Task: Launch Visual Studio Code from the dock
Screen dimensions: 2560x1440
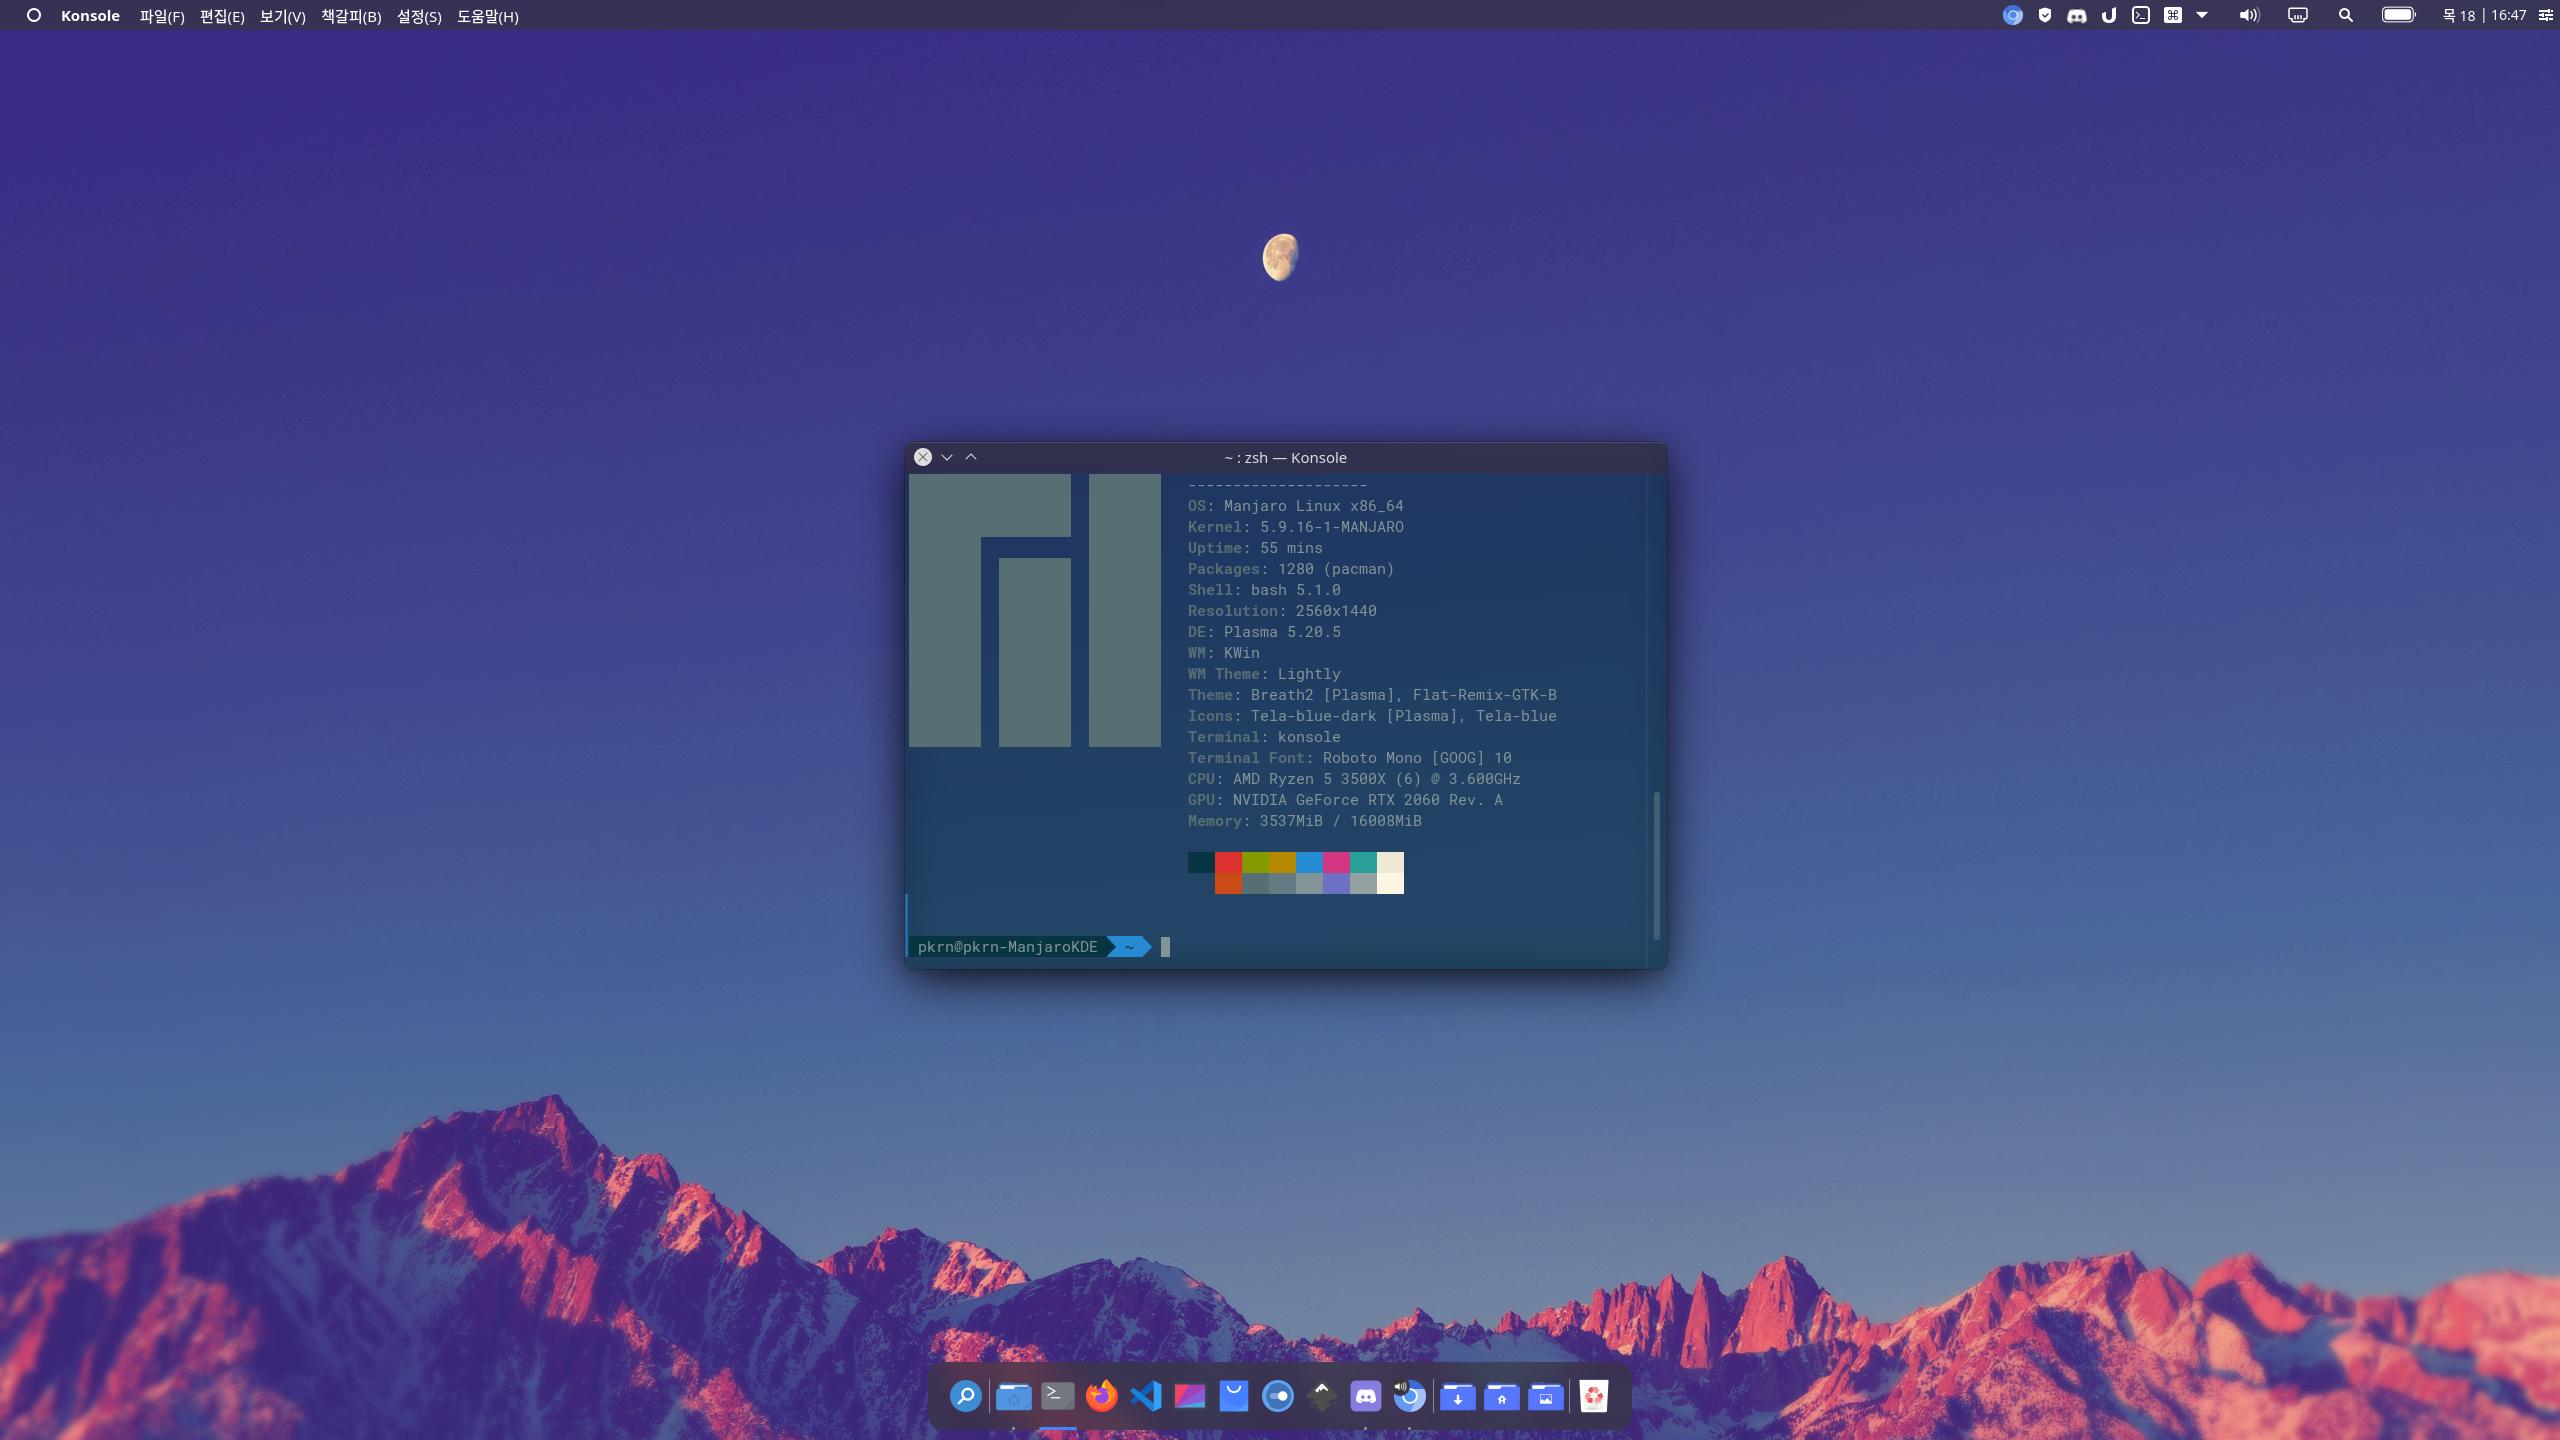Action: 1146,1396
